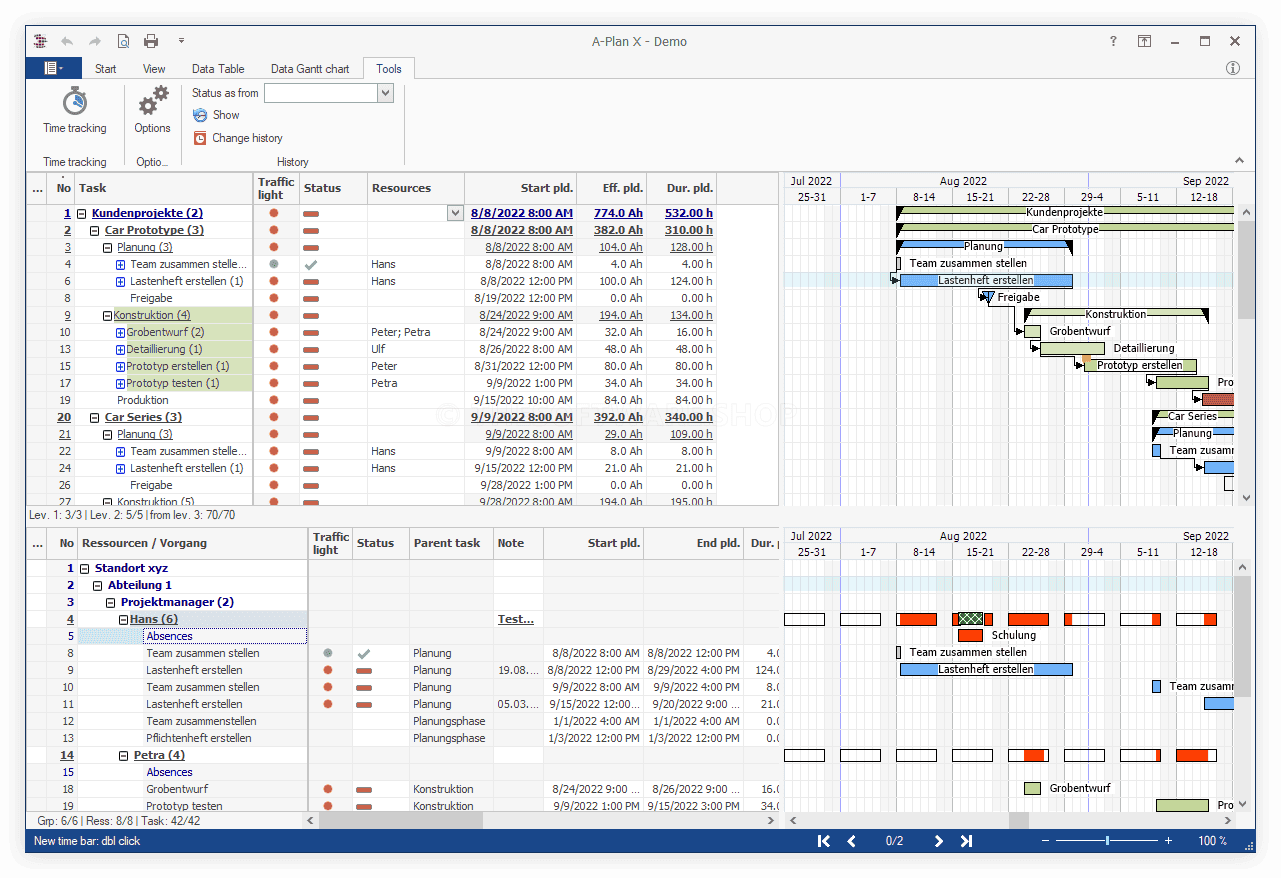Collapse Car Series (3) node
1281x878 pixels.
[x=95, y=417]
